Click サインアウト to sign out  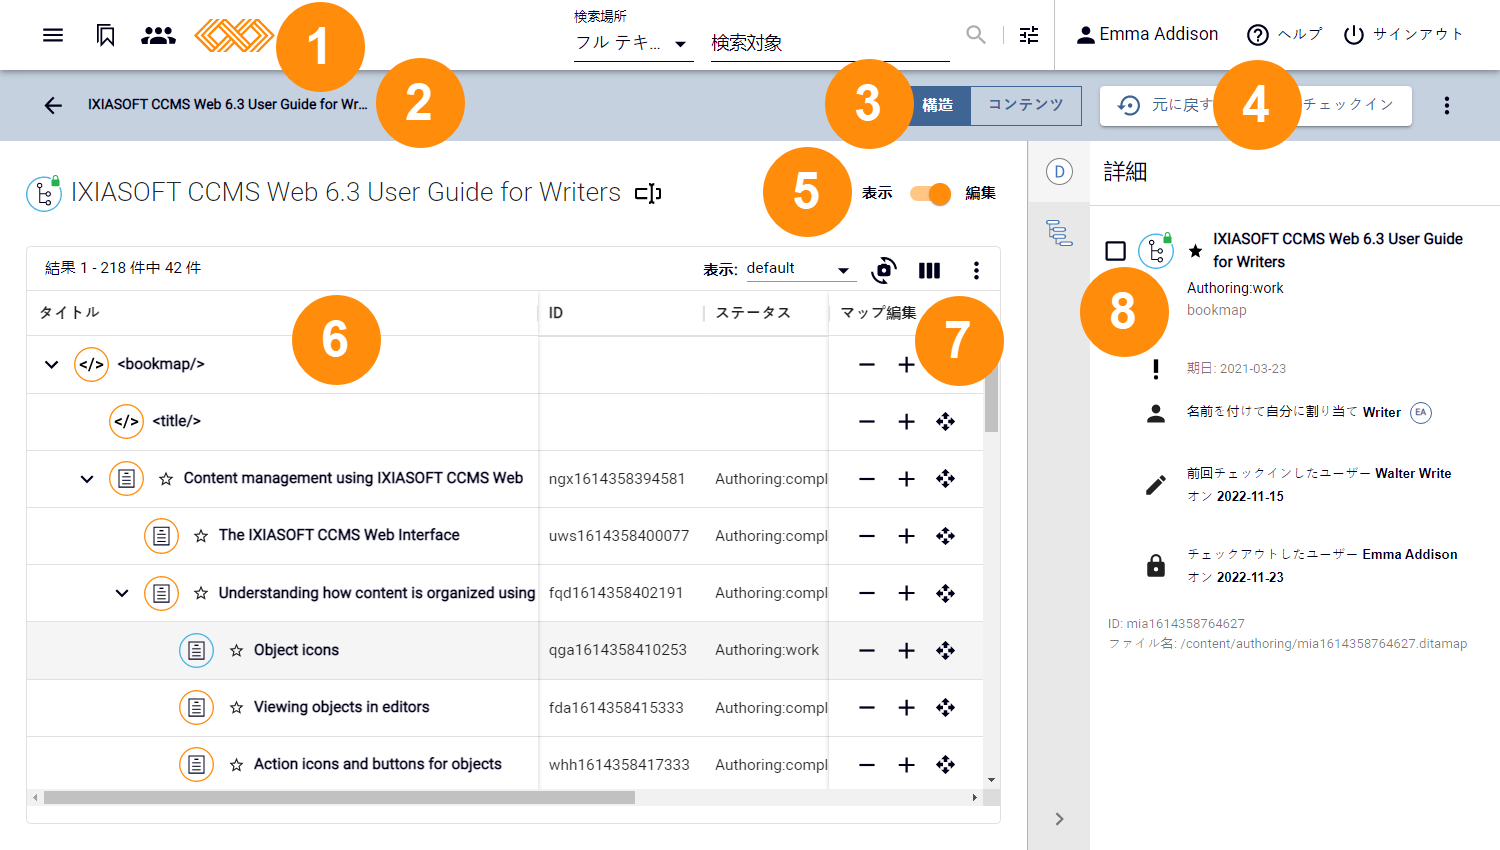click(x=1403, y=34)
